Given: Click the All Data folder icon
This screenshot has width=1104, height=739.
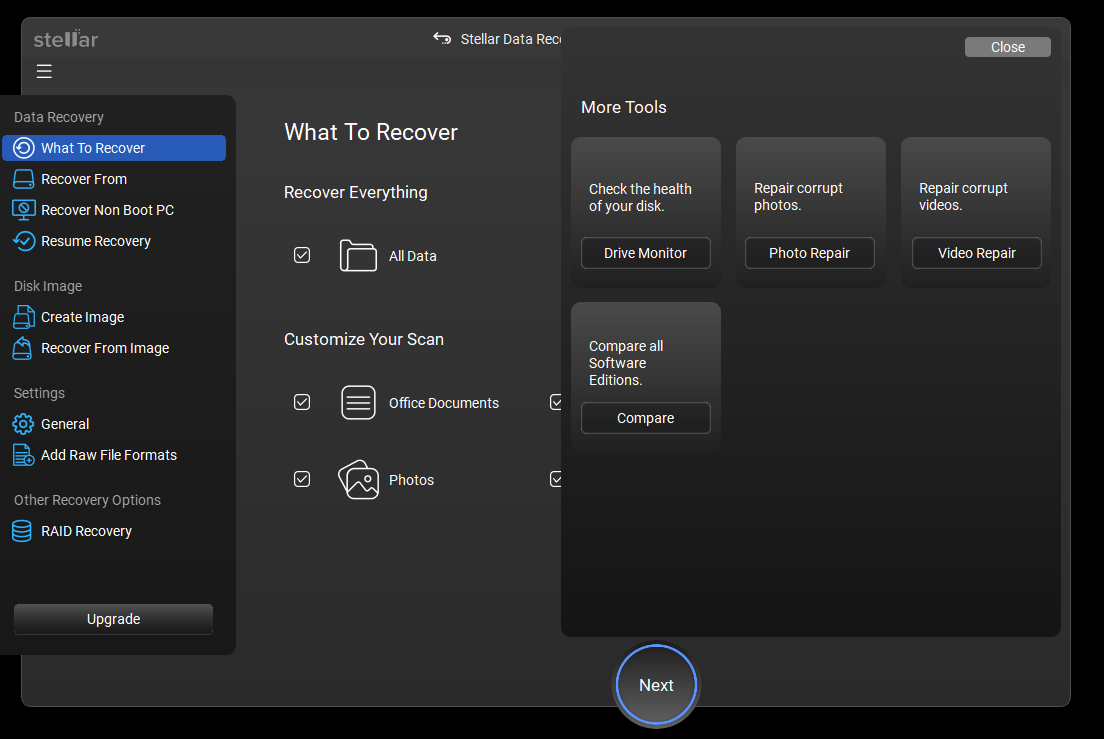Looking at the screenshot, I should pos(358,255).
